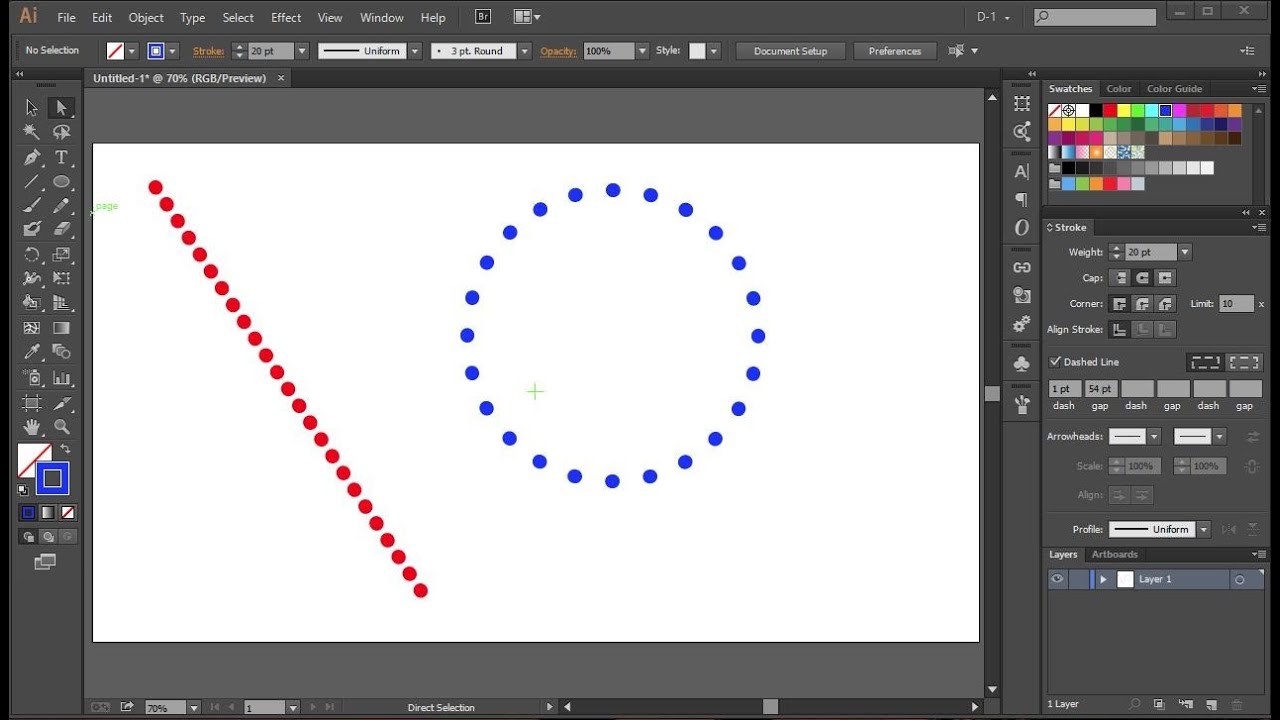This screenshot has height=720, width=1280.
Task: Open the Adobe Bridge (Br) button
Action: coord(483,17)
